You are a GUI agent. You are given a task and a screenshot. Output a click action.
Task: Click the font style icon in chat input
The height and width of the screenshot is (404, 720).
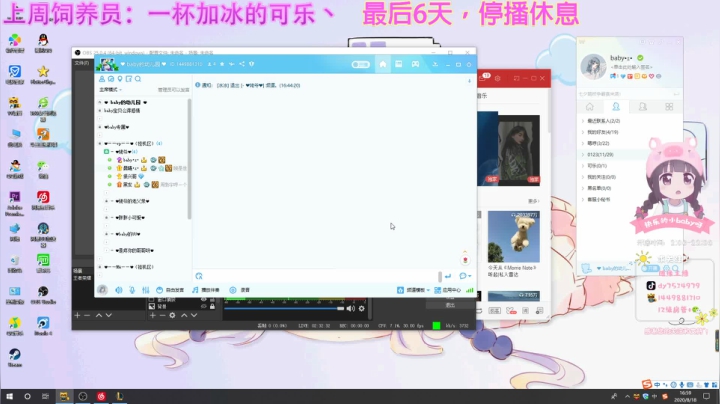pyautogui.click(x=199, y=276)
